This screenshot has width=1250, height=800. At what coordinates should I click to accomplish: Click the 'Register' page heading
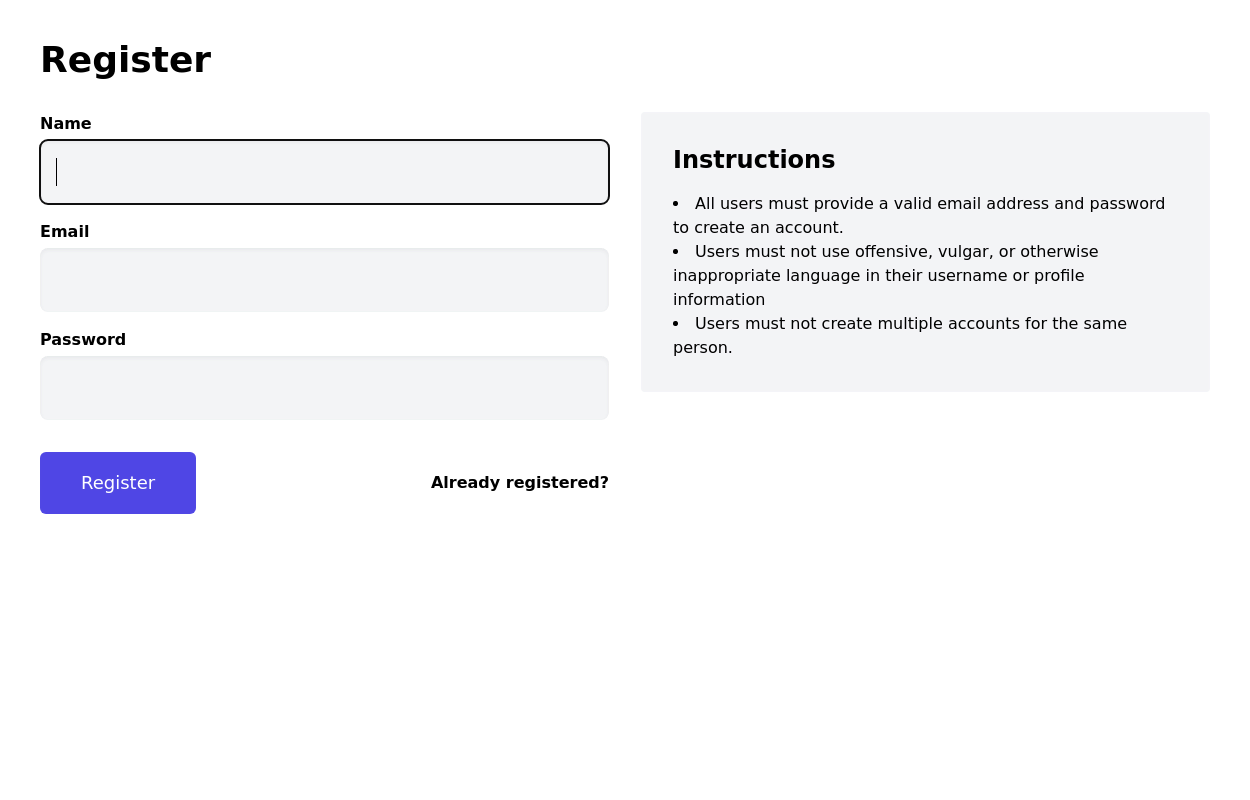[125, 60]
